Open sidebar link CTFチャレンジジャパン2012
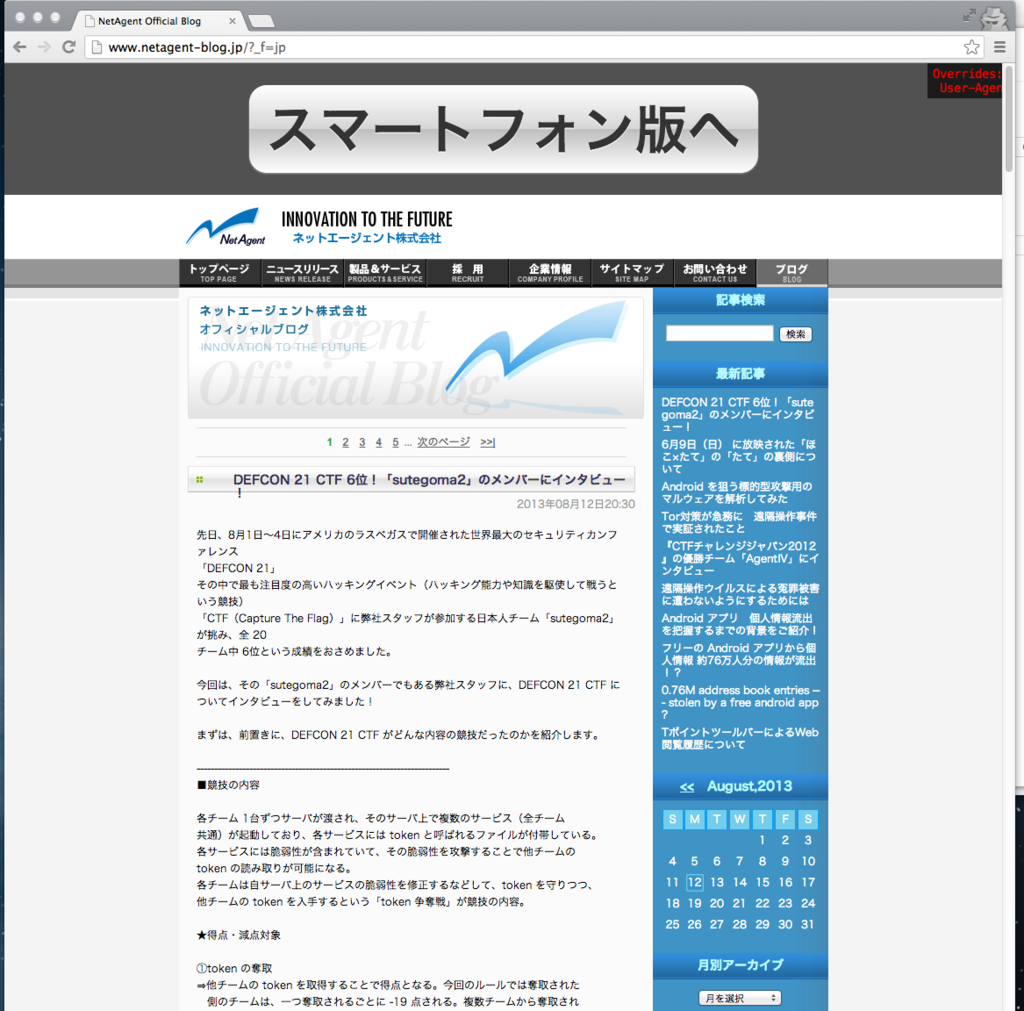This screenshot has width=1024, height=1011. (739, 558)
